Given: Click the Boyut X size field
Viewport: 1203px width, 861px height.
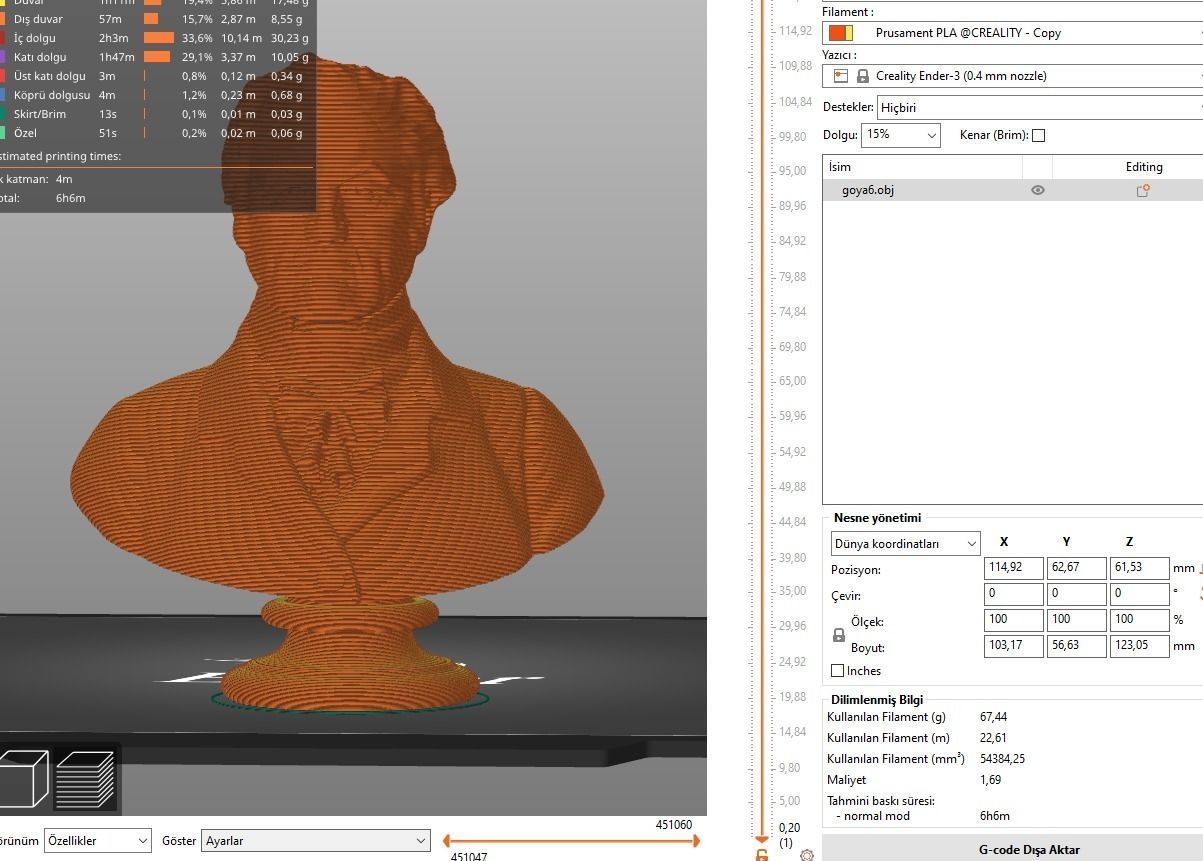Looking at the screenshot, I should (x=1013, y=646).
